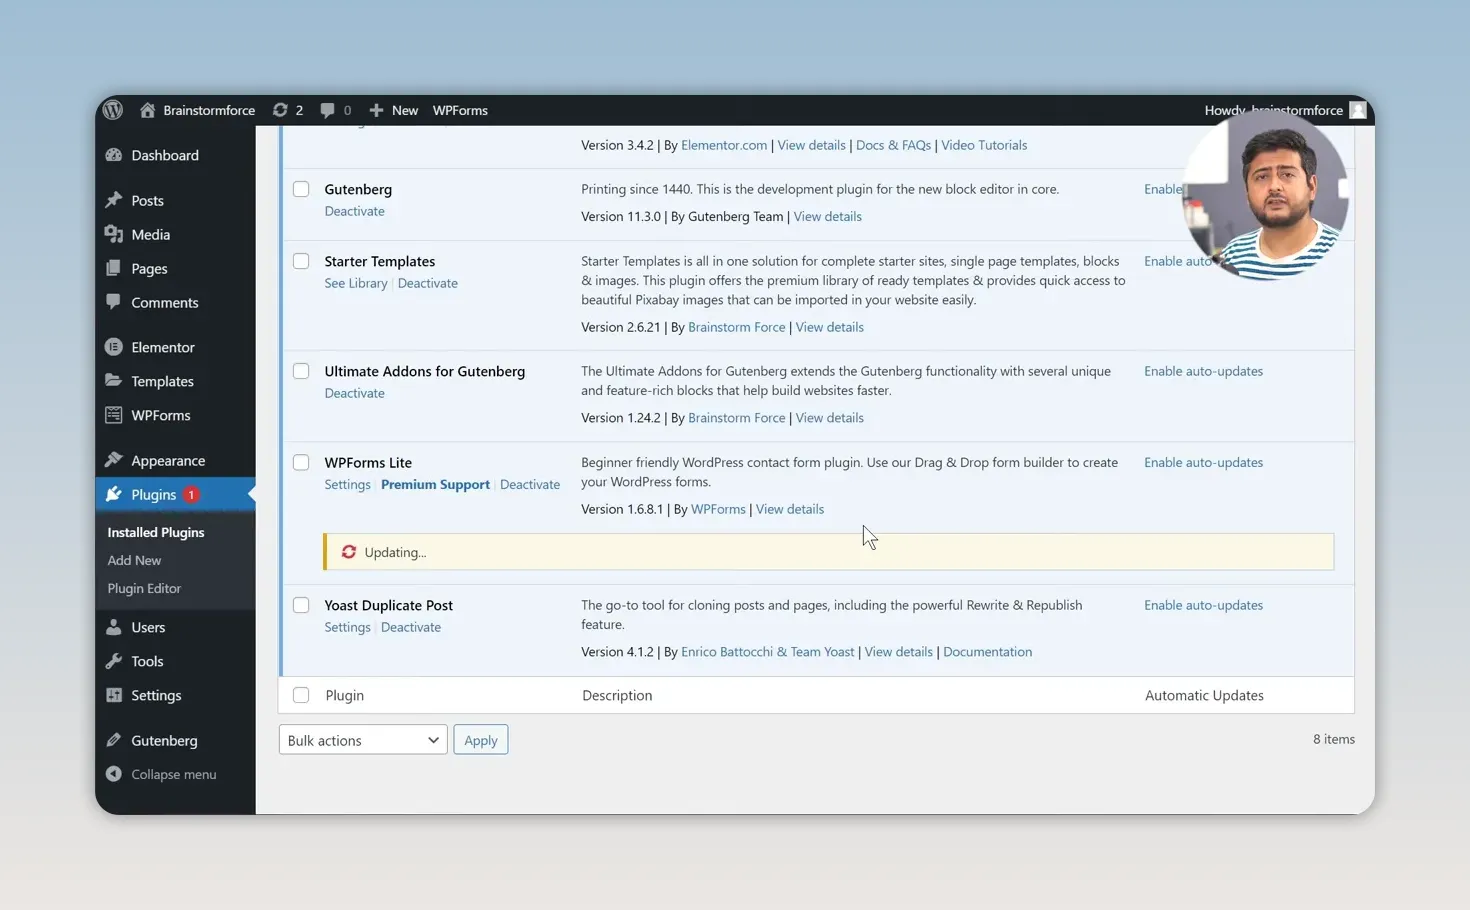This screenshot has width=1470, height=910.
Task: Click the Pages icon in sidebar
Action: (114, 268)
